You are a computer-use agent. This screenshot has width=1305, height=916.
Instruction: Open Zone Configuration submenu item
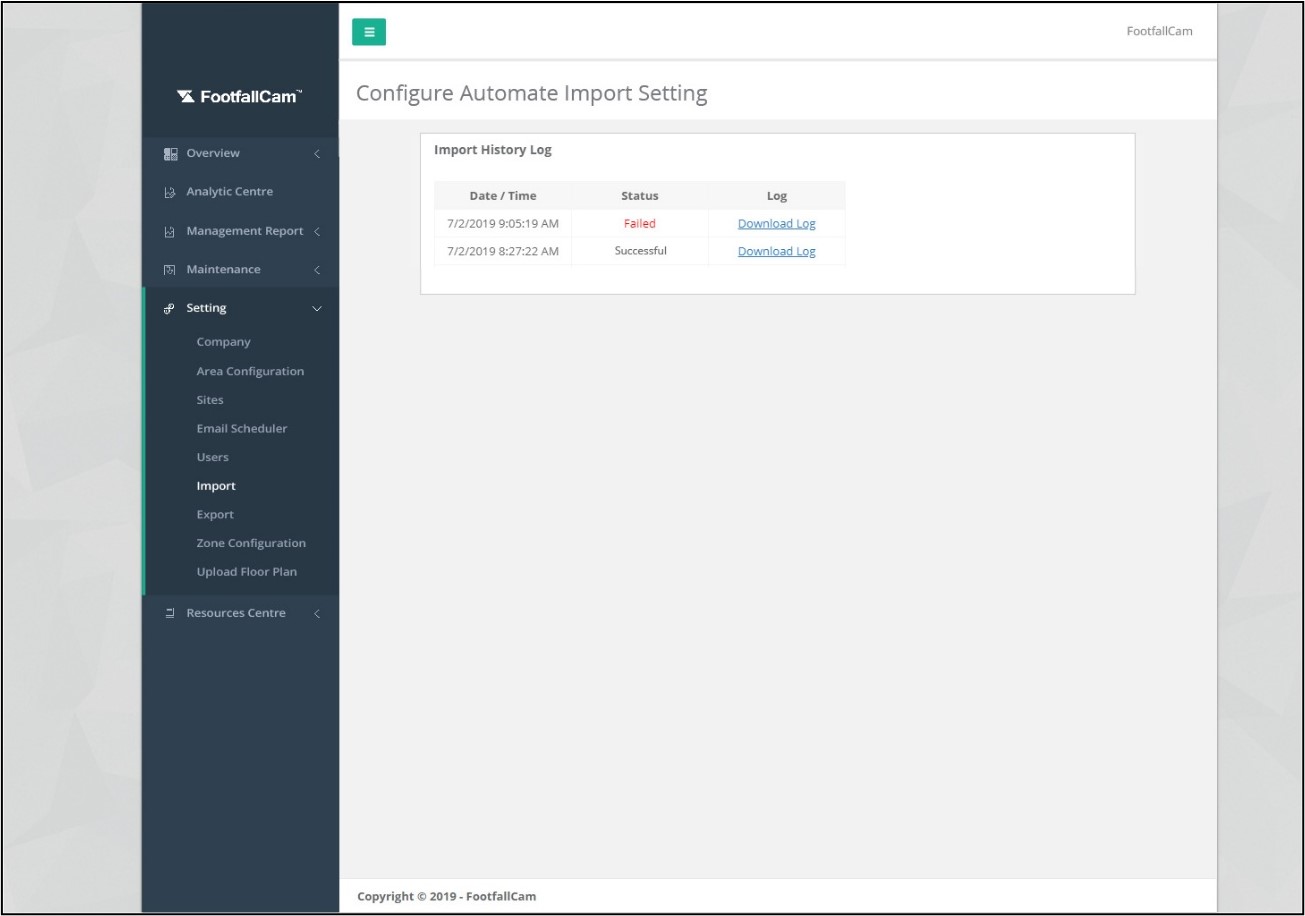[251, 543]
